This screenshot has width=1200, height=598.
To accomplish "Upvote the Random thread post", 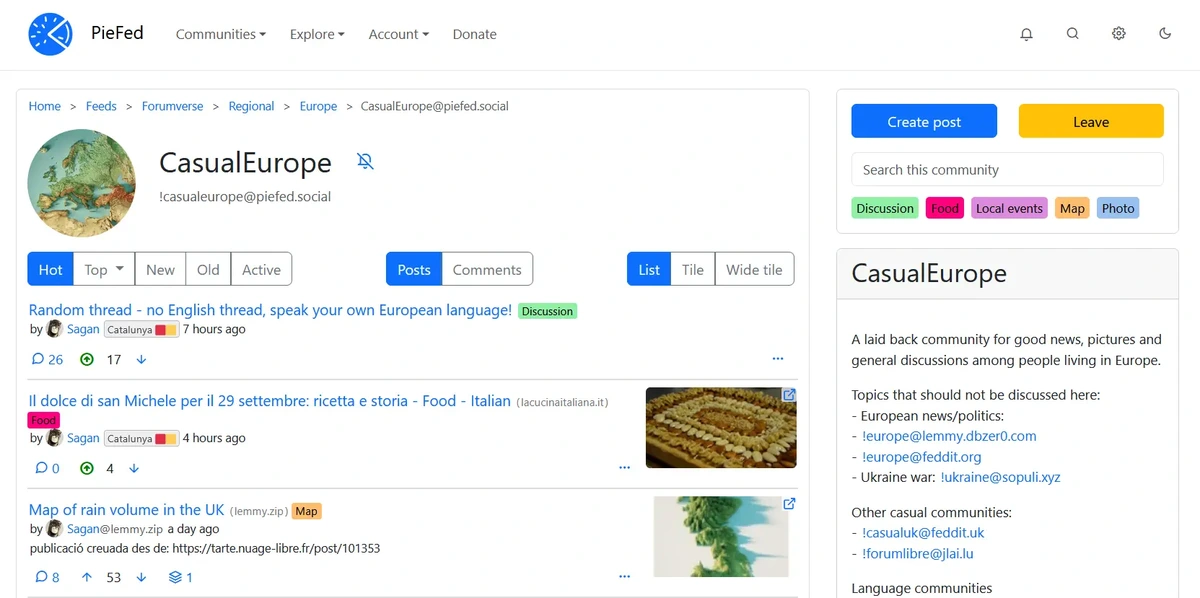I will [x=87, y=359].
